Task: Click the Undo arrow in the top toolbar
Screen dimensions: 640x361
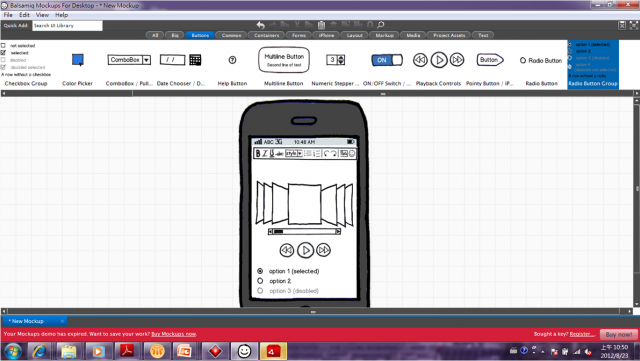Action: pyautogui.click(x=260, y=25)
